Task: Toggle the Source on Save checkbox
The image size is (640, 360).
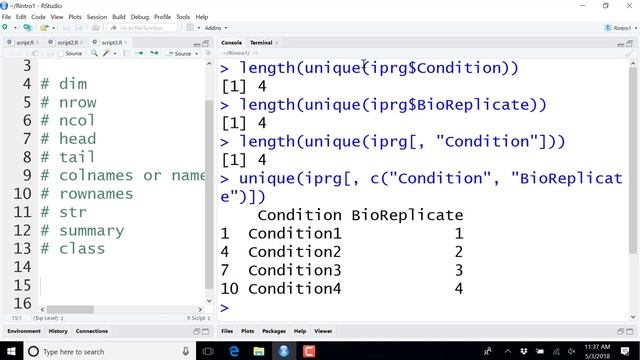Action: coord(60,53)
